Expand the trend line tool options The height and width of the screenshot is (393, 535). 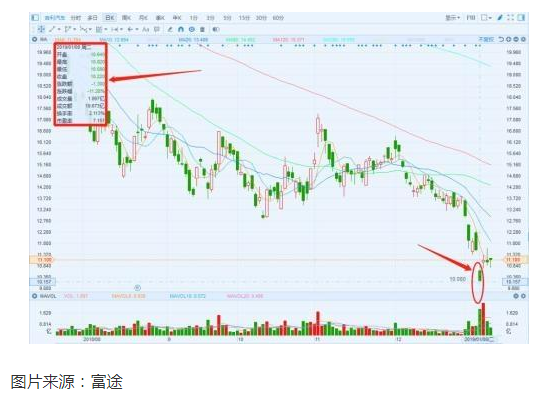coord(59,30)
